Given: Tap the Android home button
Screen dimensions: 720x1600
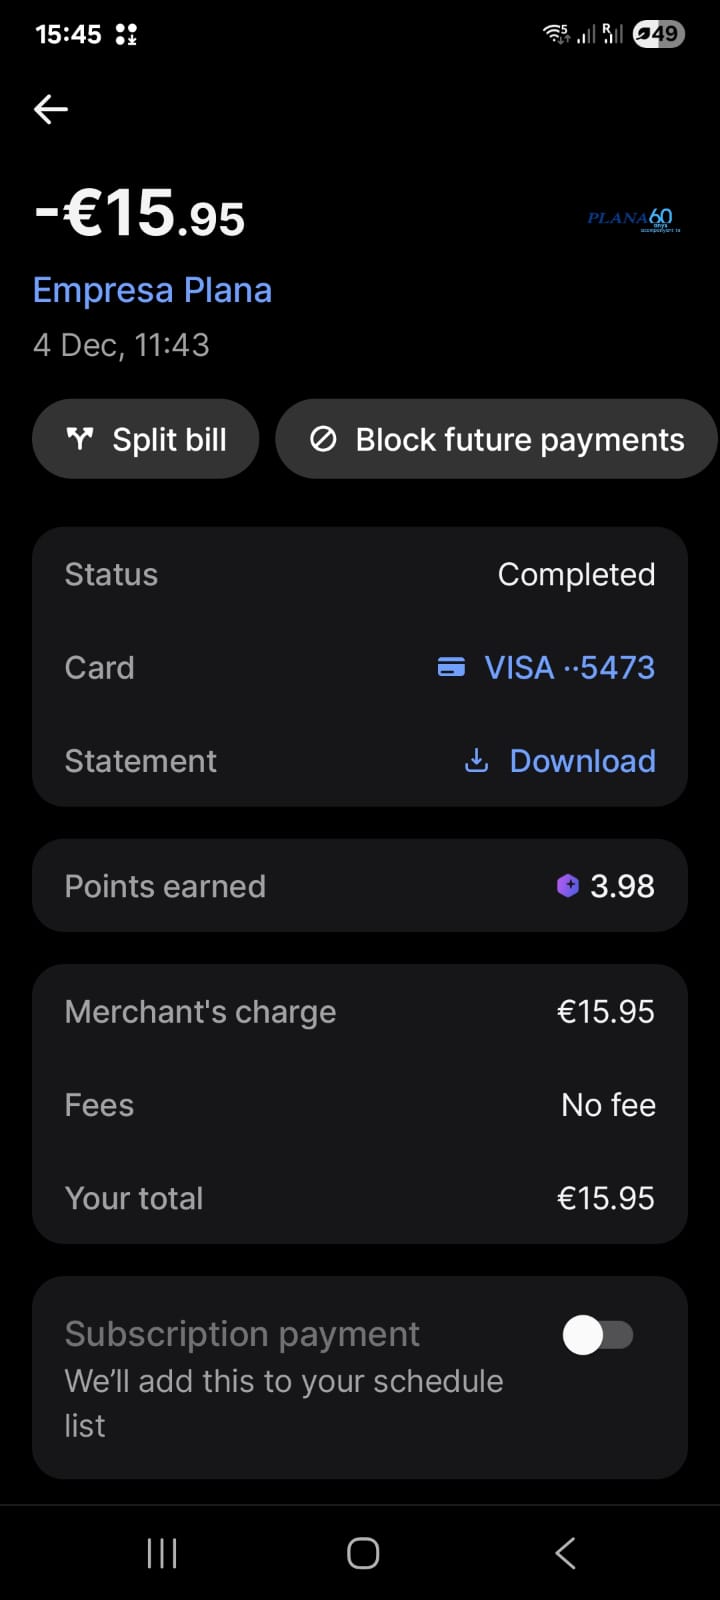Looking at the screenshot, I should coord(362,1553).
